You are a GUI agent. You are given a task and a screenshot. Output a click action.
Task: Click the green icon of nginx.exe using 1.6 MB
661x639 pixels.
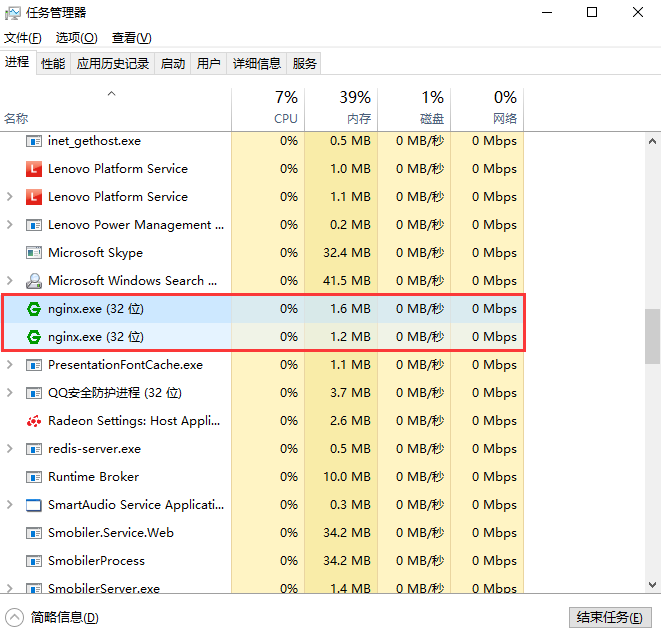34,309
